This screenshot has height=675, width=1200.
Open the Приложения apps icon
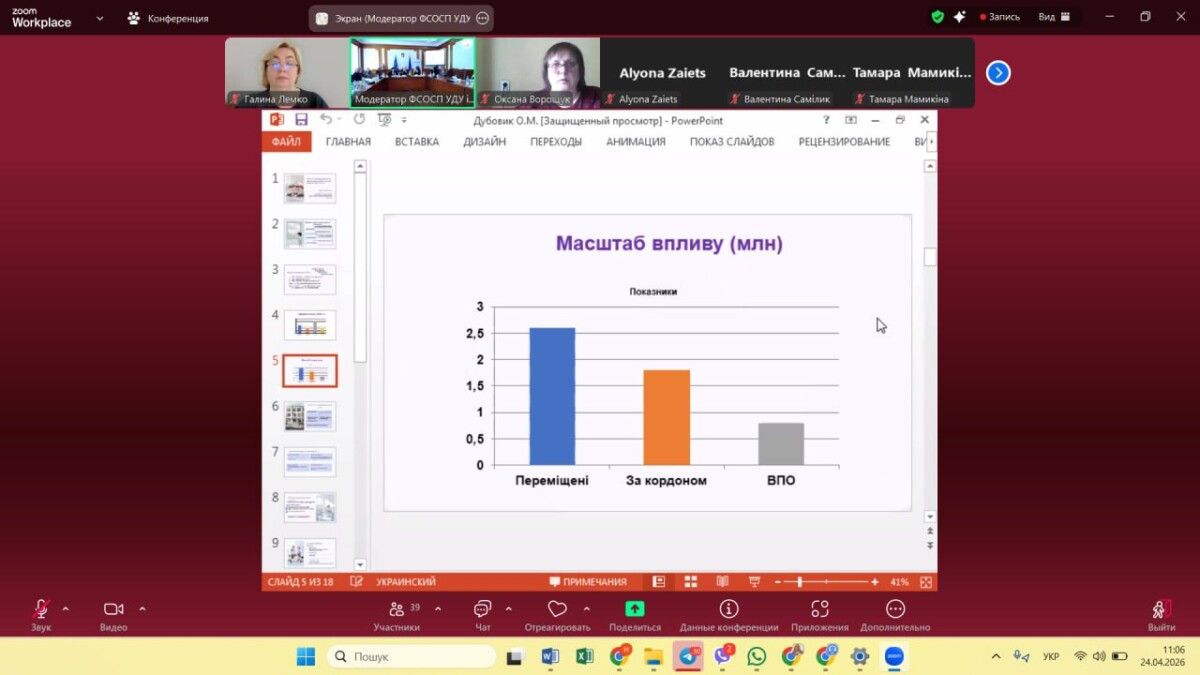coord(820,609)
